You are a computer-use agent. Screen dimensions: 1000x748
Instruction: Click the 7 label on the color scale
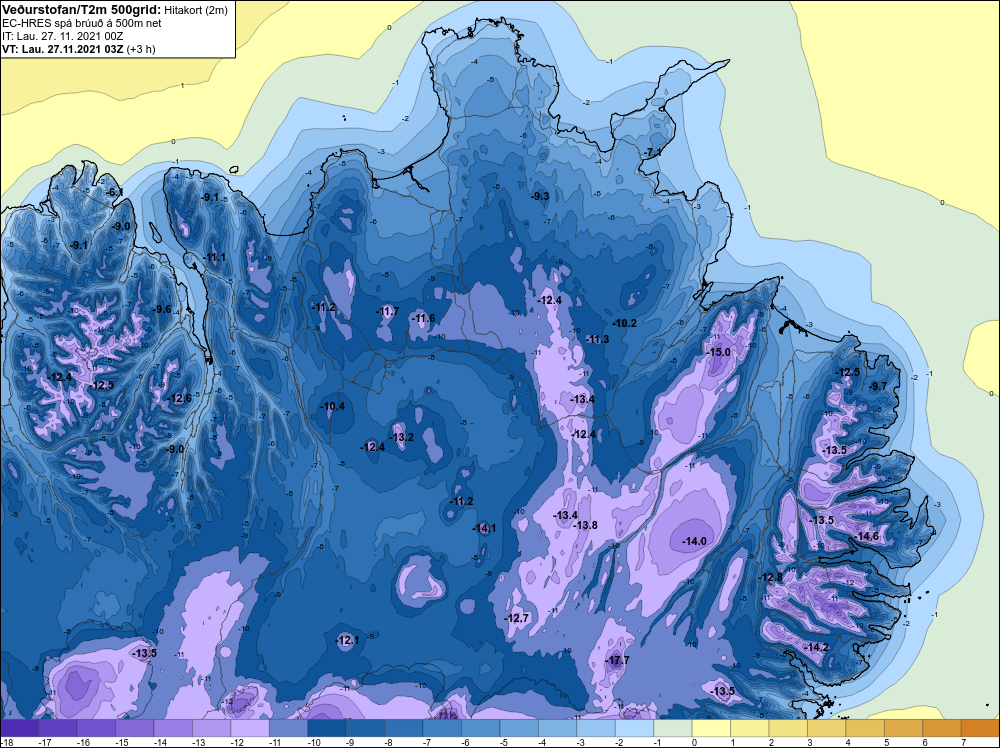coord(963,742)
